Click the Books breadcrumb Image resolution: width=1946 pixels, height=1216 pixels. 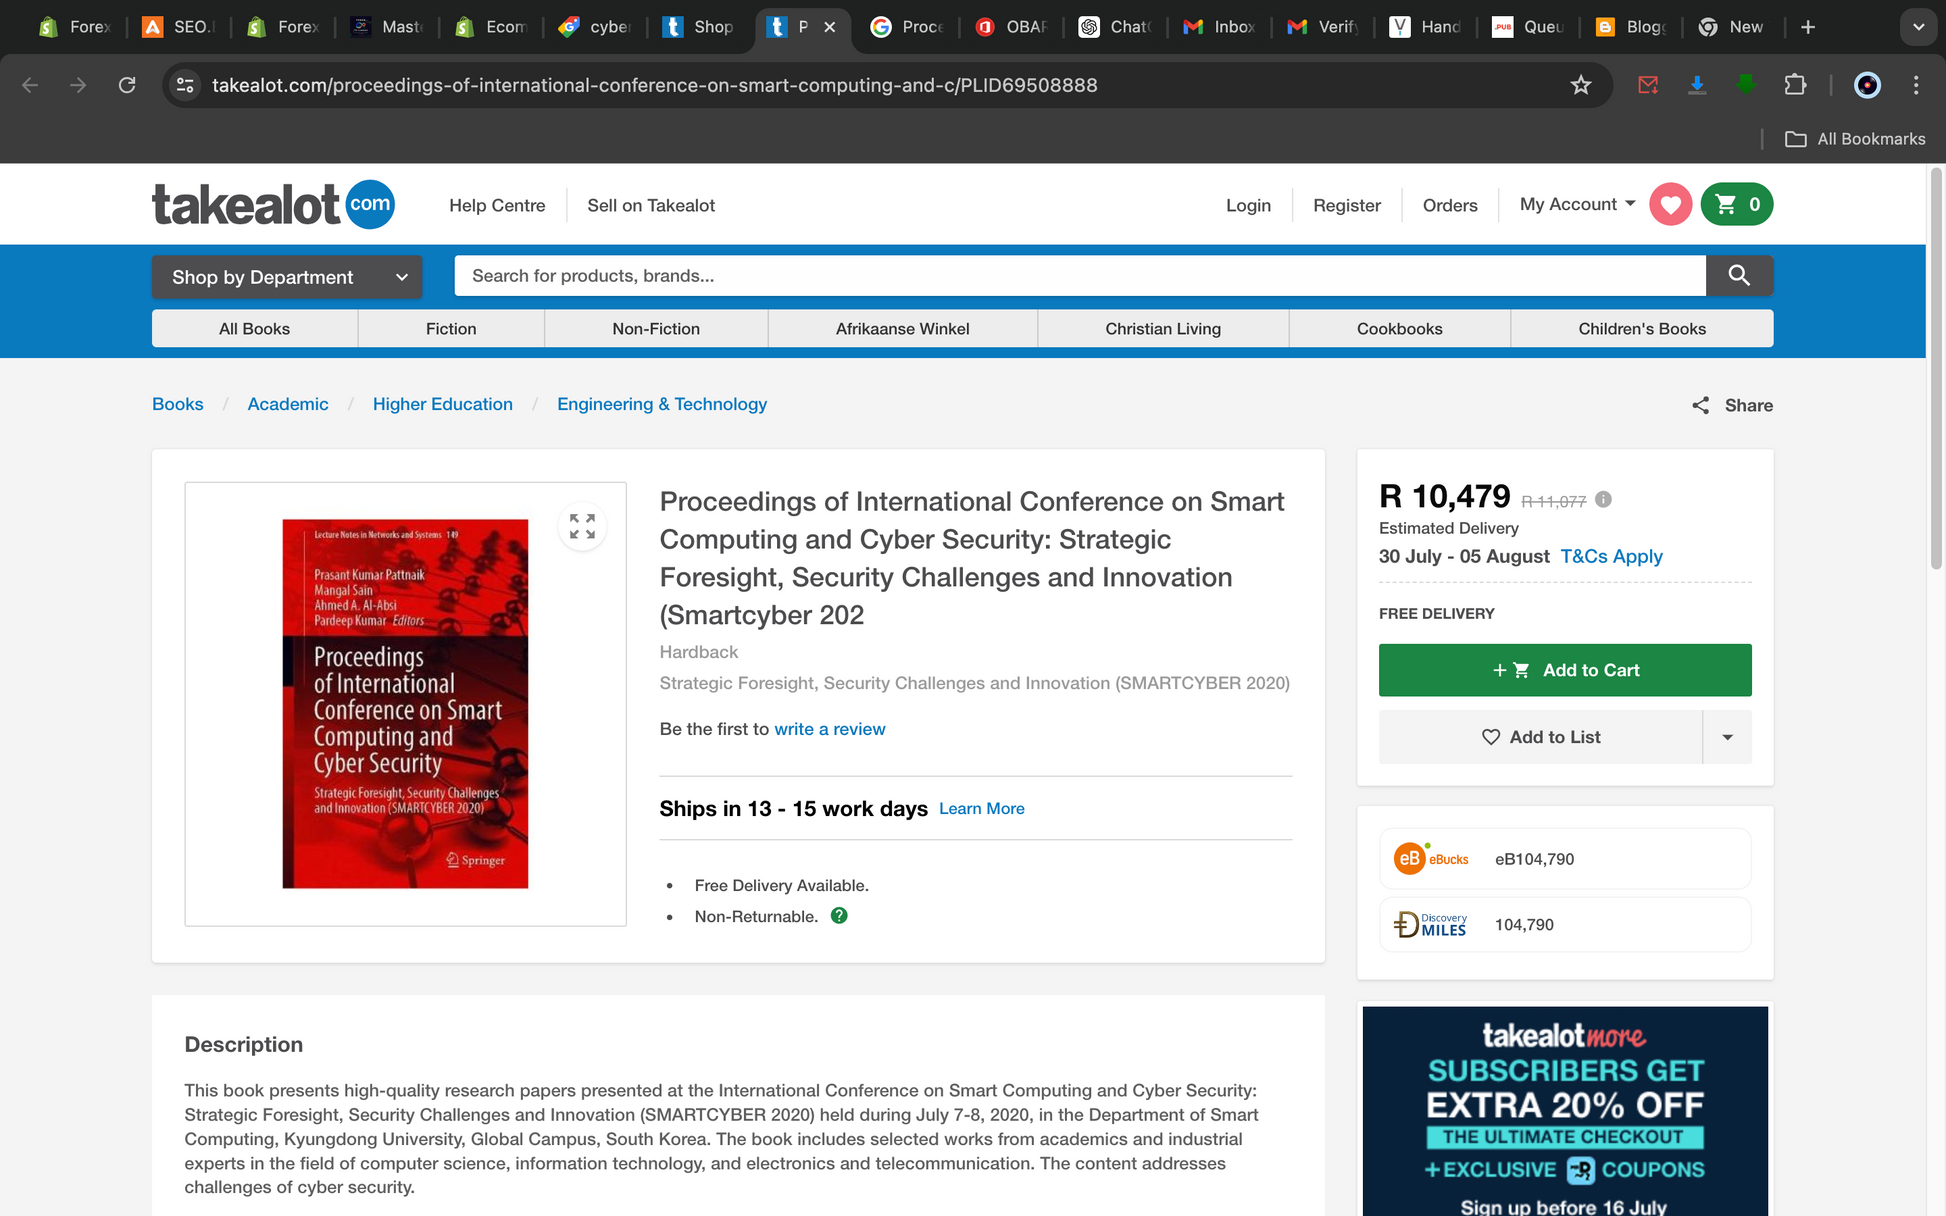(177, 404)
